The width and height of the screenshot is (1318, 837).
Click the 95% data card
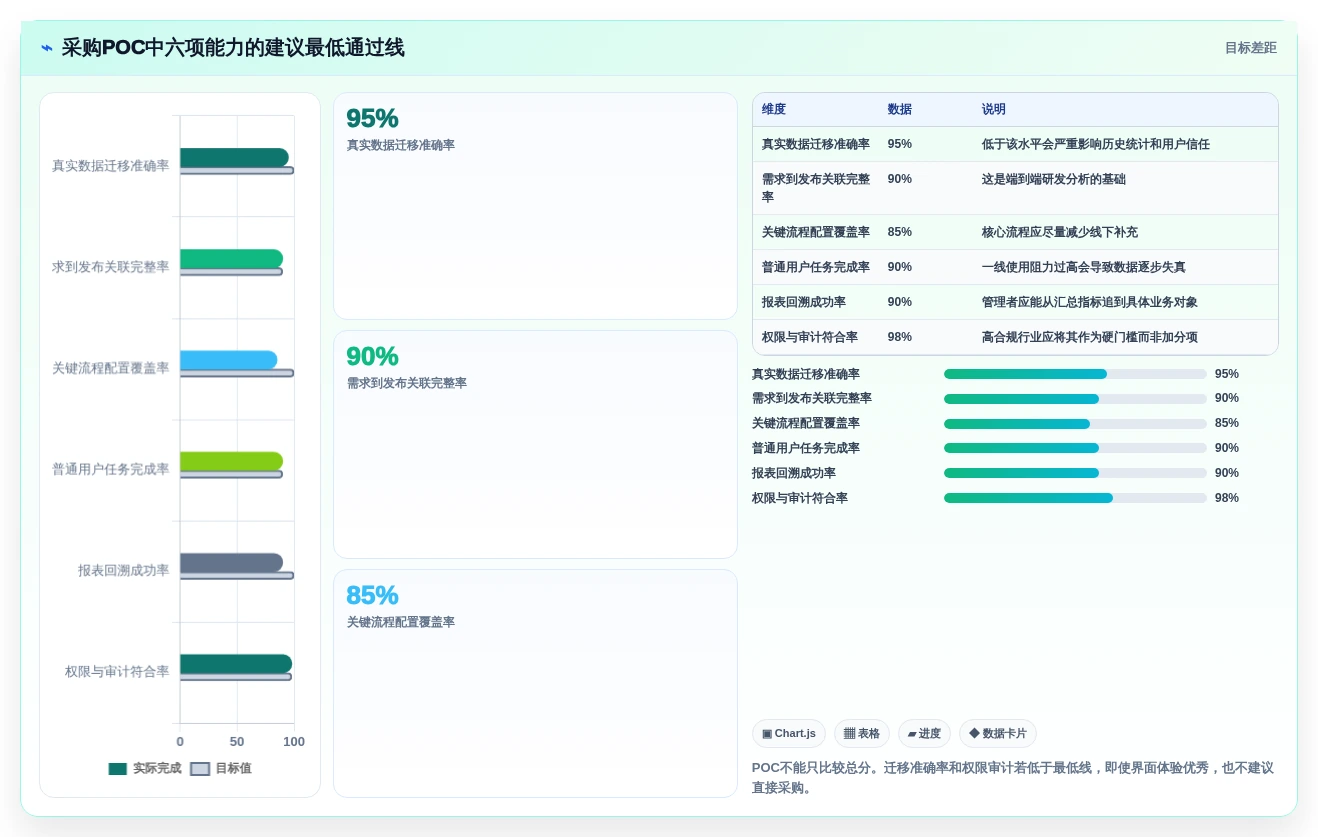pyautogui.click(x=535, y=206)
